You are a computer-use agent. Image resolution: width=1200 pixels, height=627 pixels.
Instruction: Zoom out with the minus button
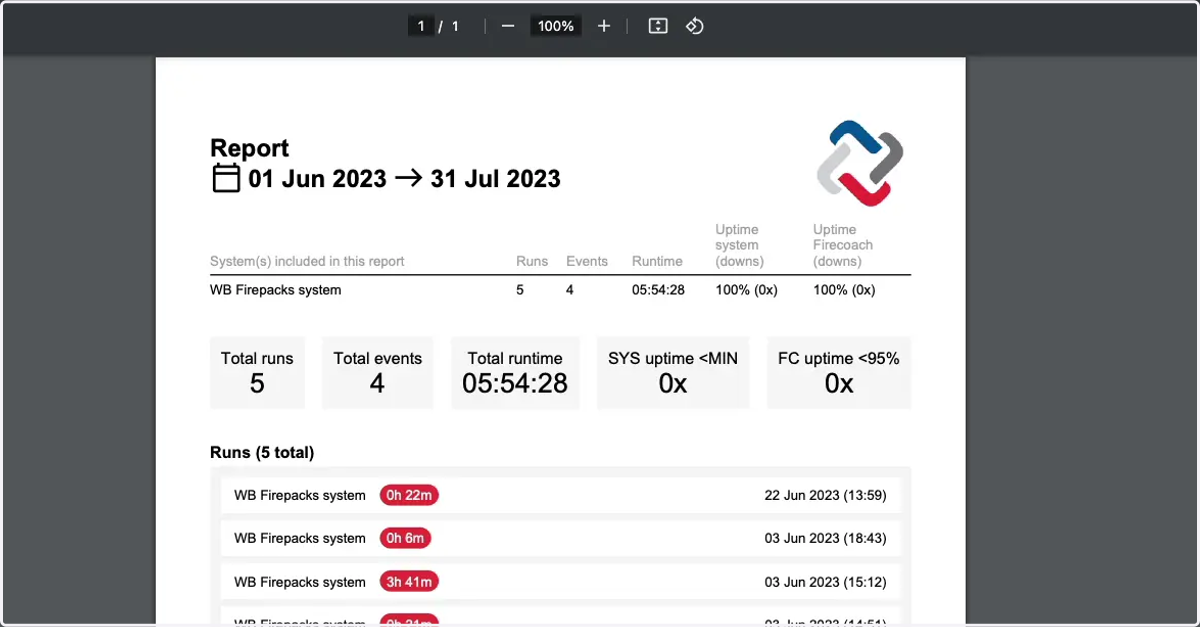(508, 26)
